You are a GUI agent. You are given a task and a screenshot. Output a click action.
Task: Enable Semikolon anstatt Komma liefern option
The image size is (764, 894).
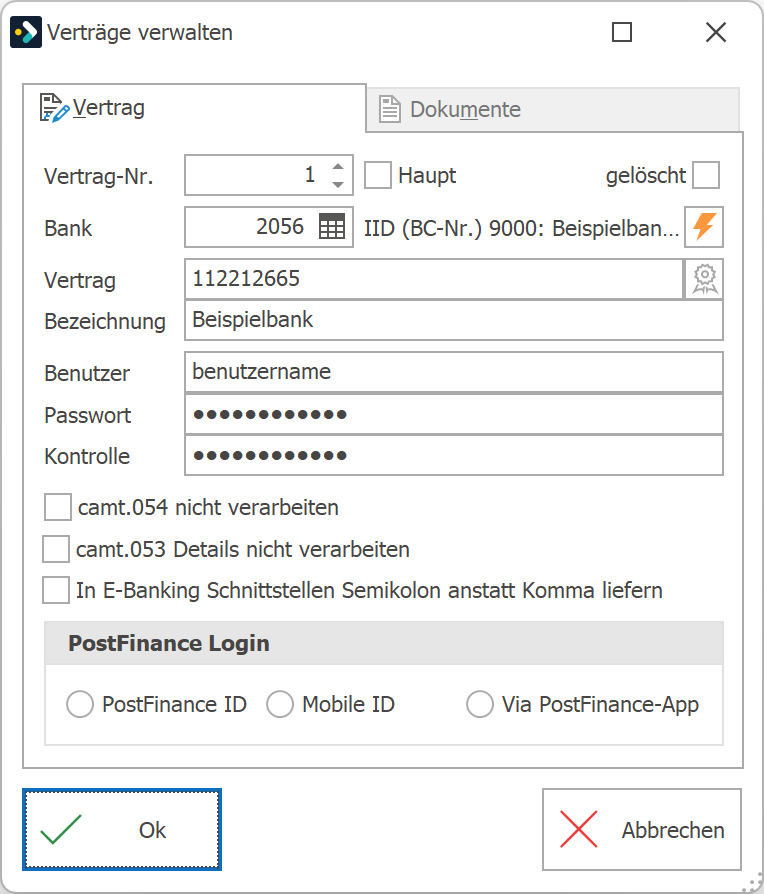coord(56,590)
